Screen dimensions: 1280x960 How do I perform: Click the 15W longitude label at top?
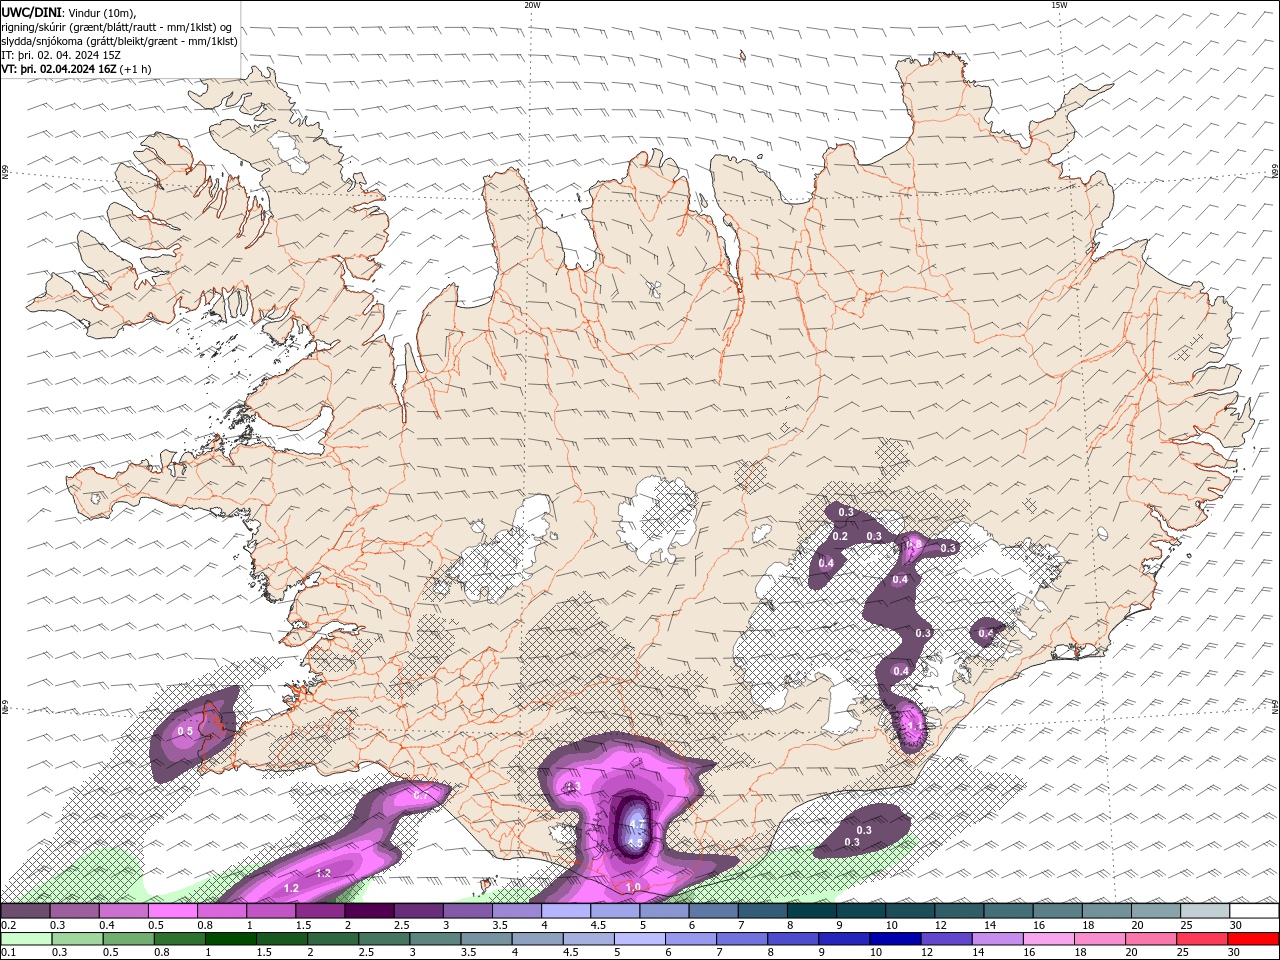tap(1059, 5)
